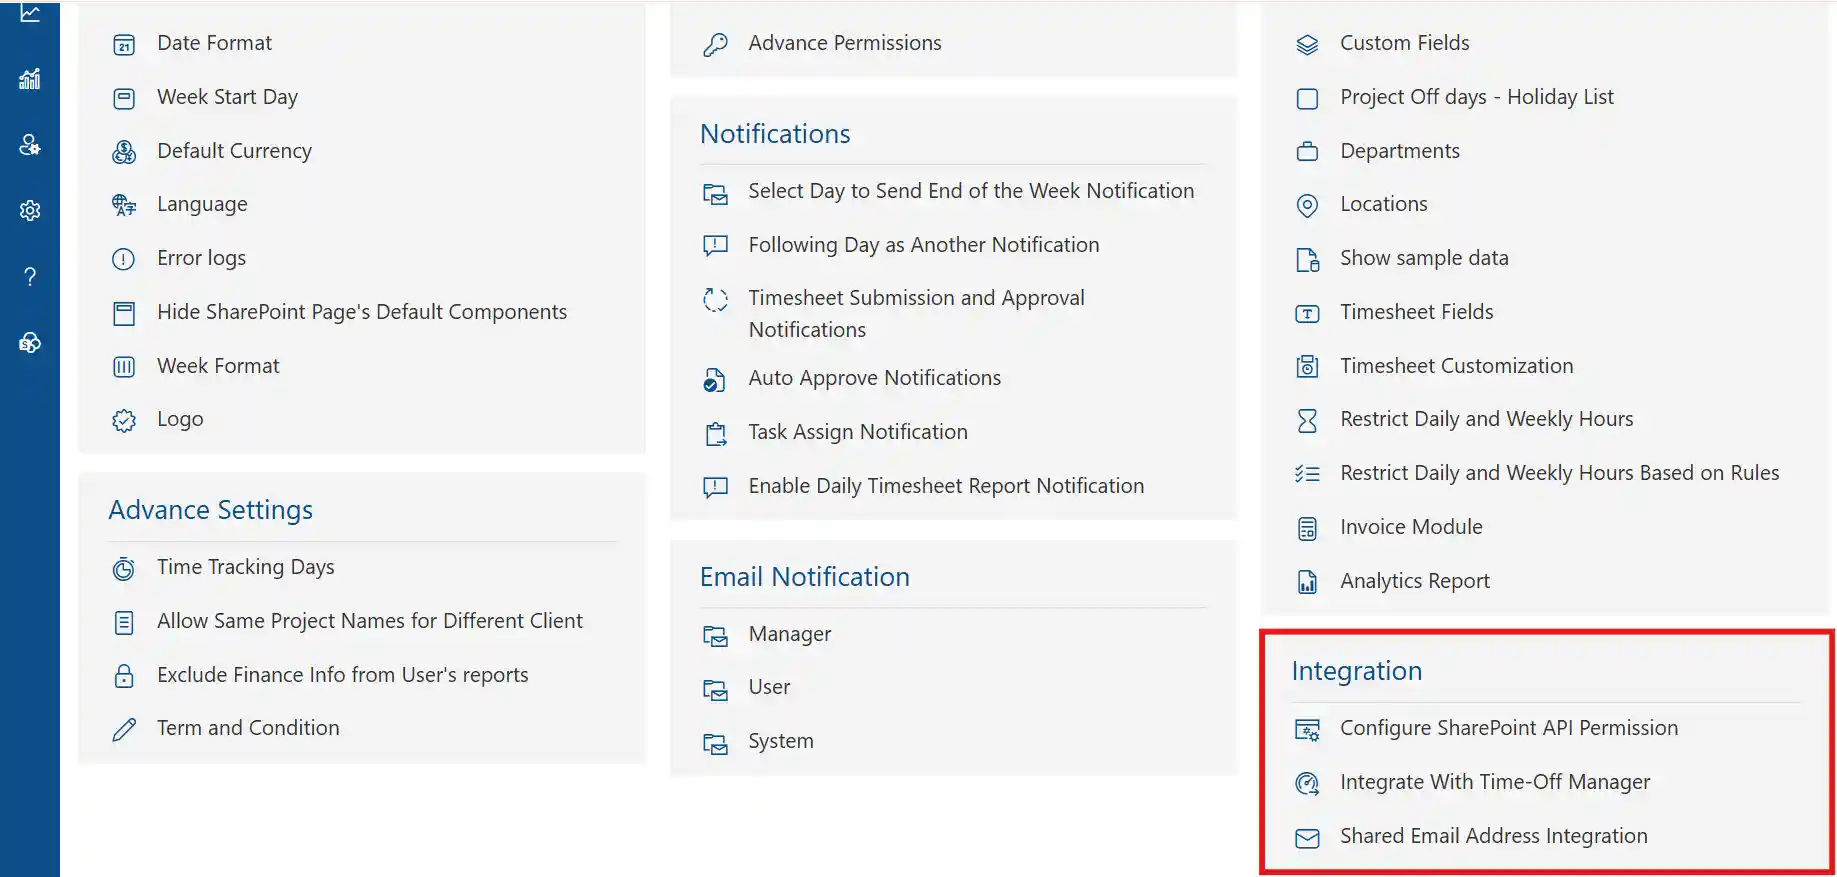1837x877 pixels.
Task: Open Configure SharePoint API Permission
Action: [x=1509, y=728]
